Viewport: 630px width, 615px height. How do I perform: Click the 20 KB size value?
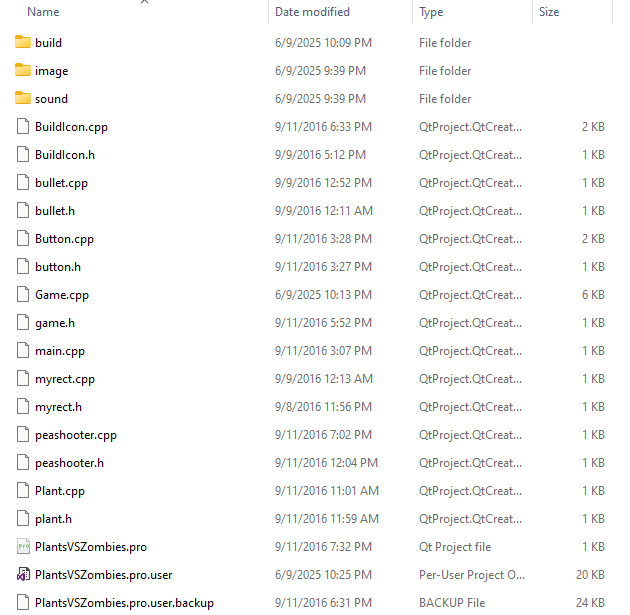(x=590, y=575)
